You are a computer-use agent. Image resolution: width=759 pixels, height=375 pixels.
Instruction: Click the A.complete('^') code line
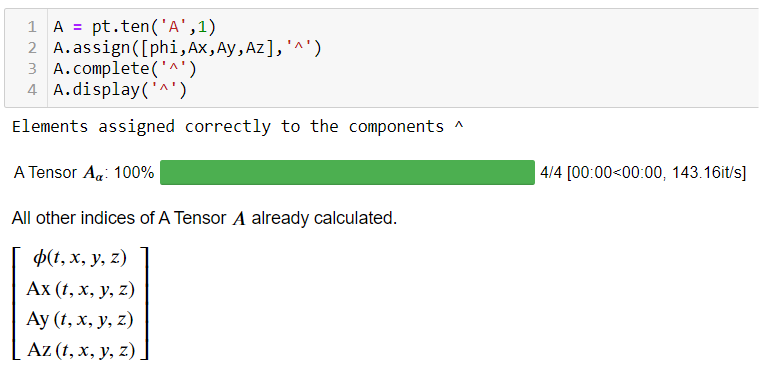(125, 69)
